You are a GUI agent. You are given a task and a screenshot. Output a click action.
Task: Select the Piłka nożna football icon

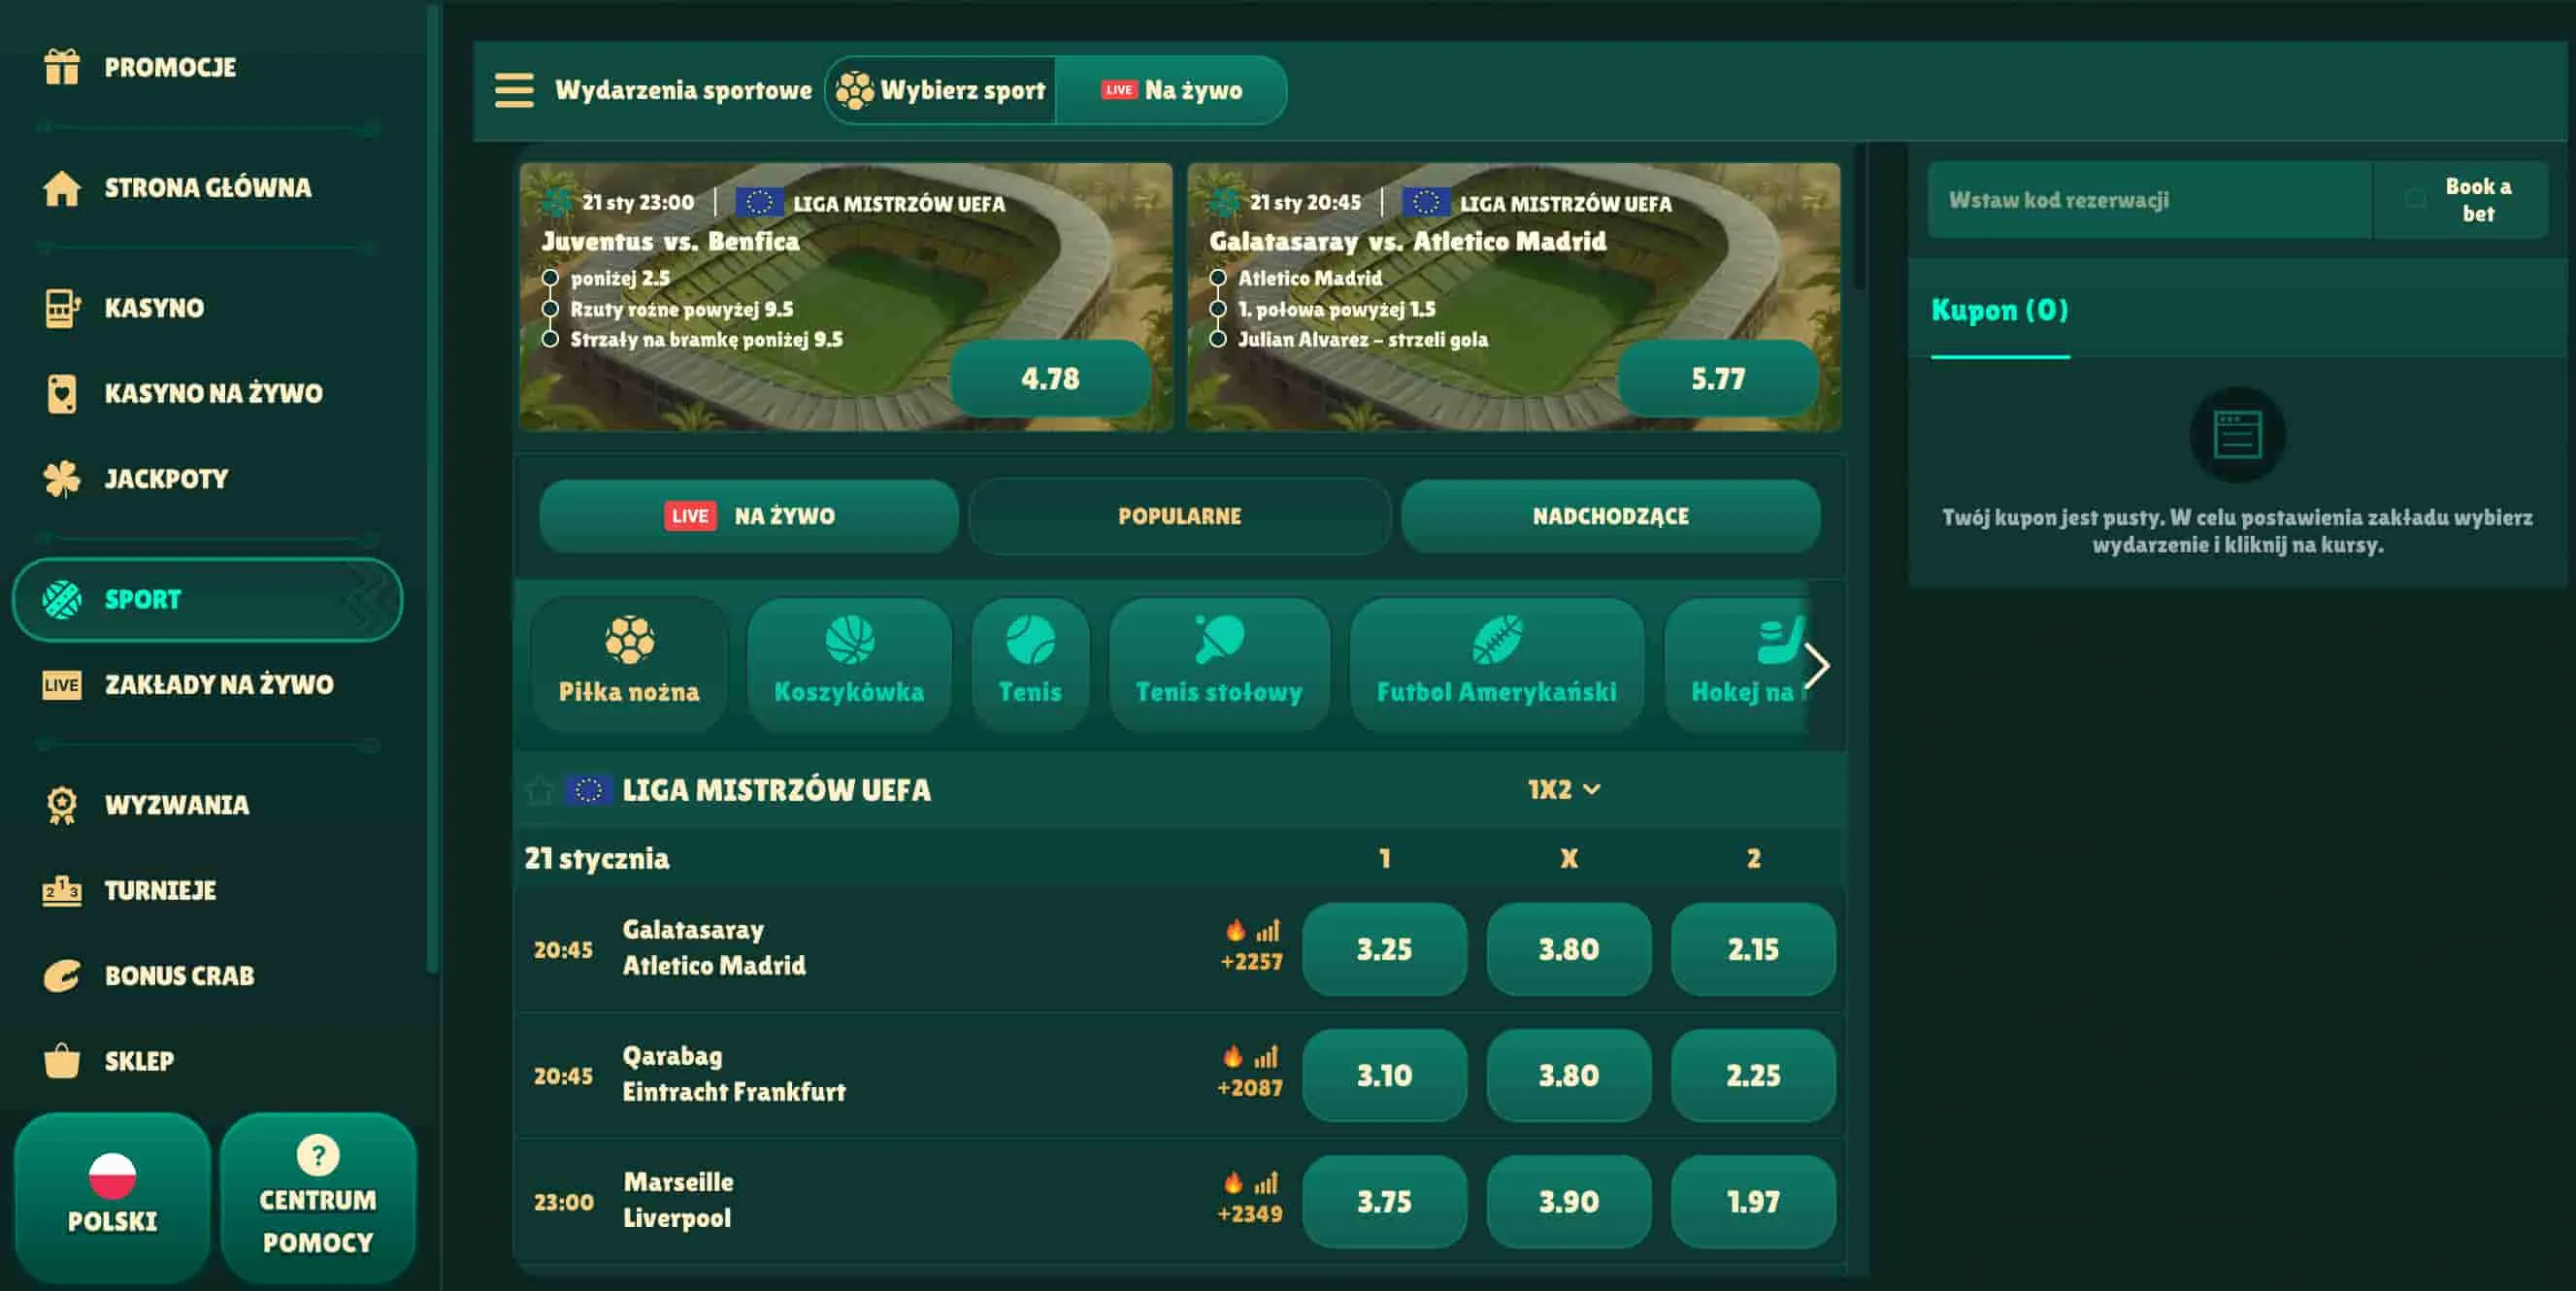point(629,640)
